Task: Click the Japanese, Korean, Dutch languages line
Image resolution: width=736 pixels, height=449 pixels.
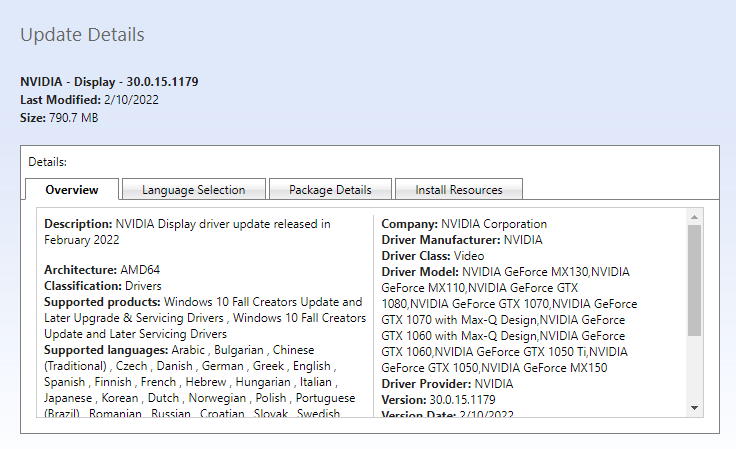Action: pos(199,398)
